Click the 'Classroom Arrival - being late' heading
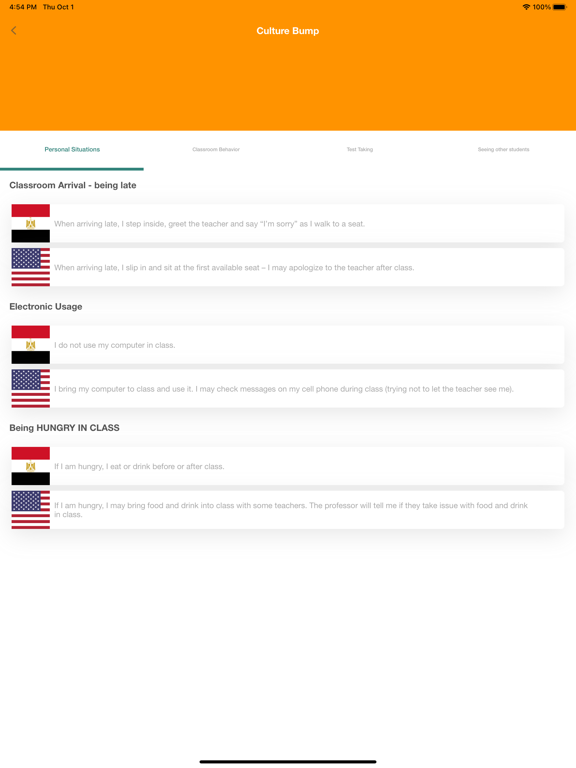 point(72,185)
